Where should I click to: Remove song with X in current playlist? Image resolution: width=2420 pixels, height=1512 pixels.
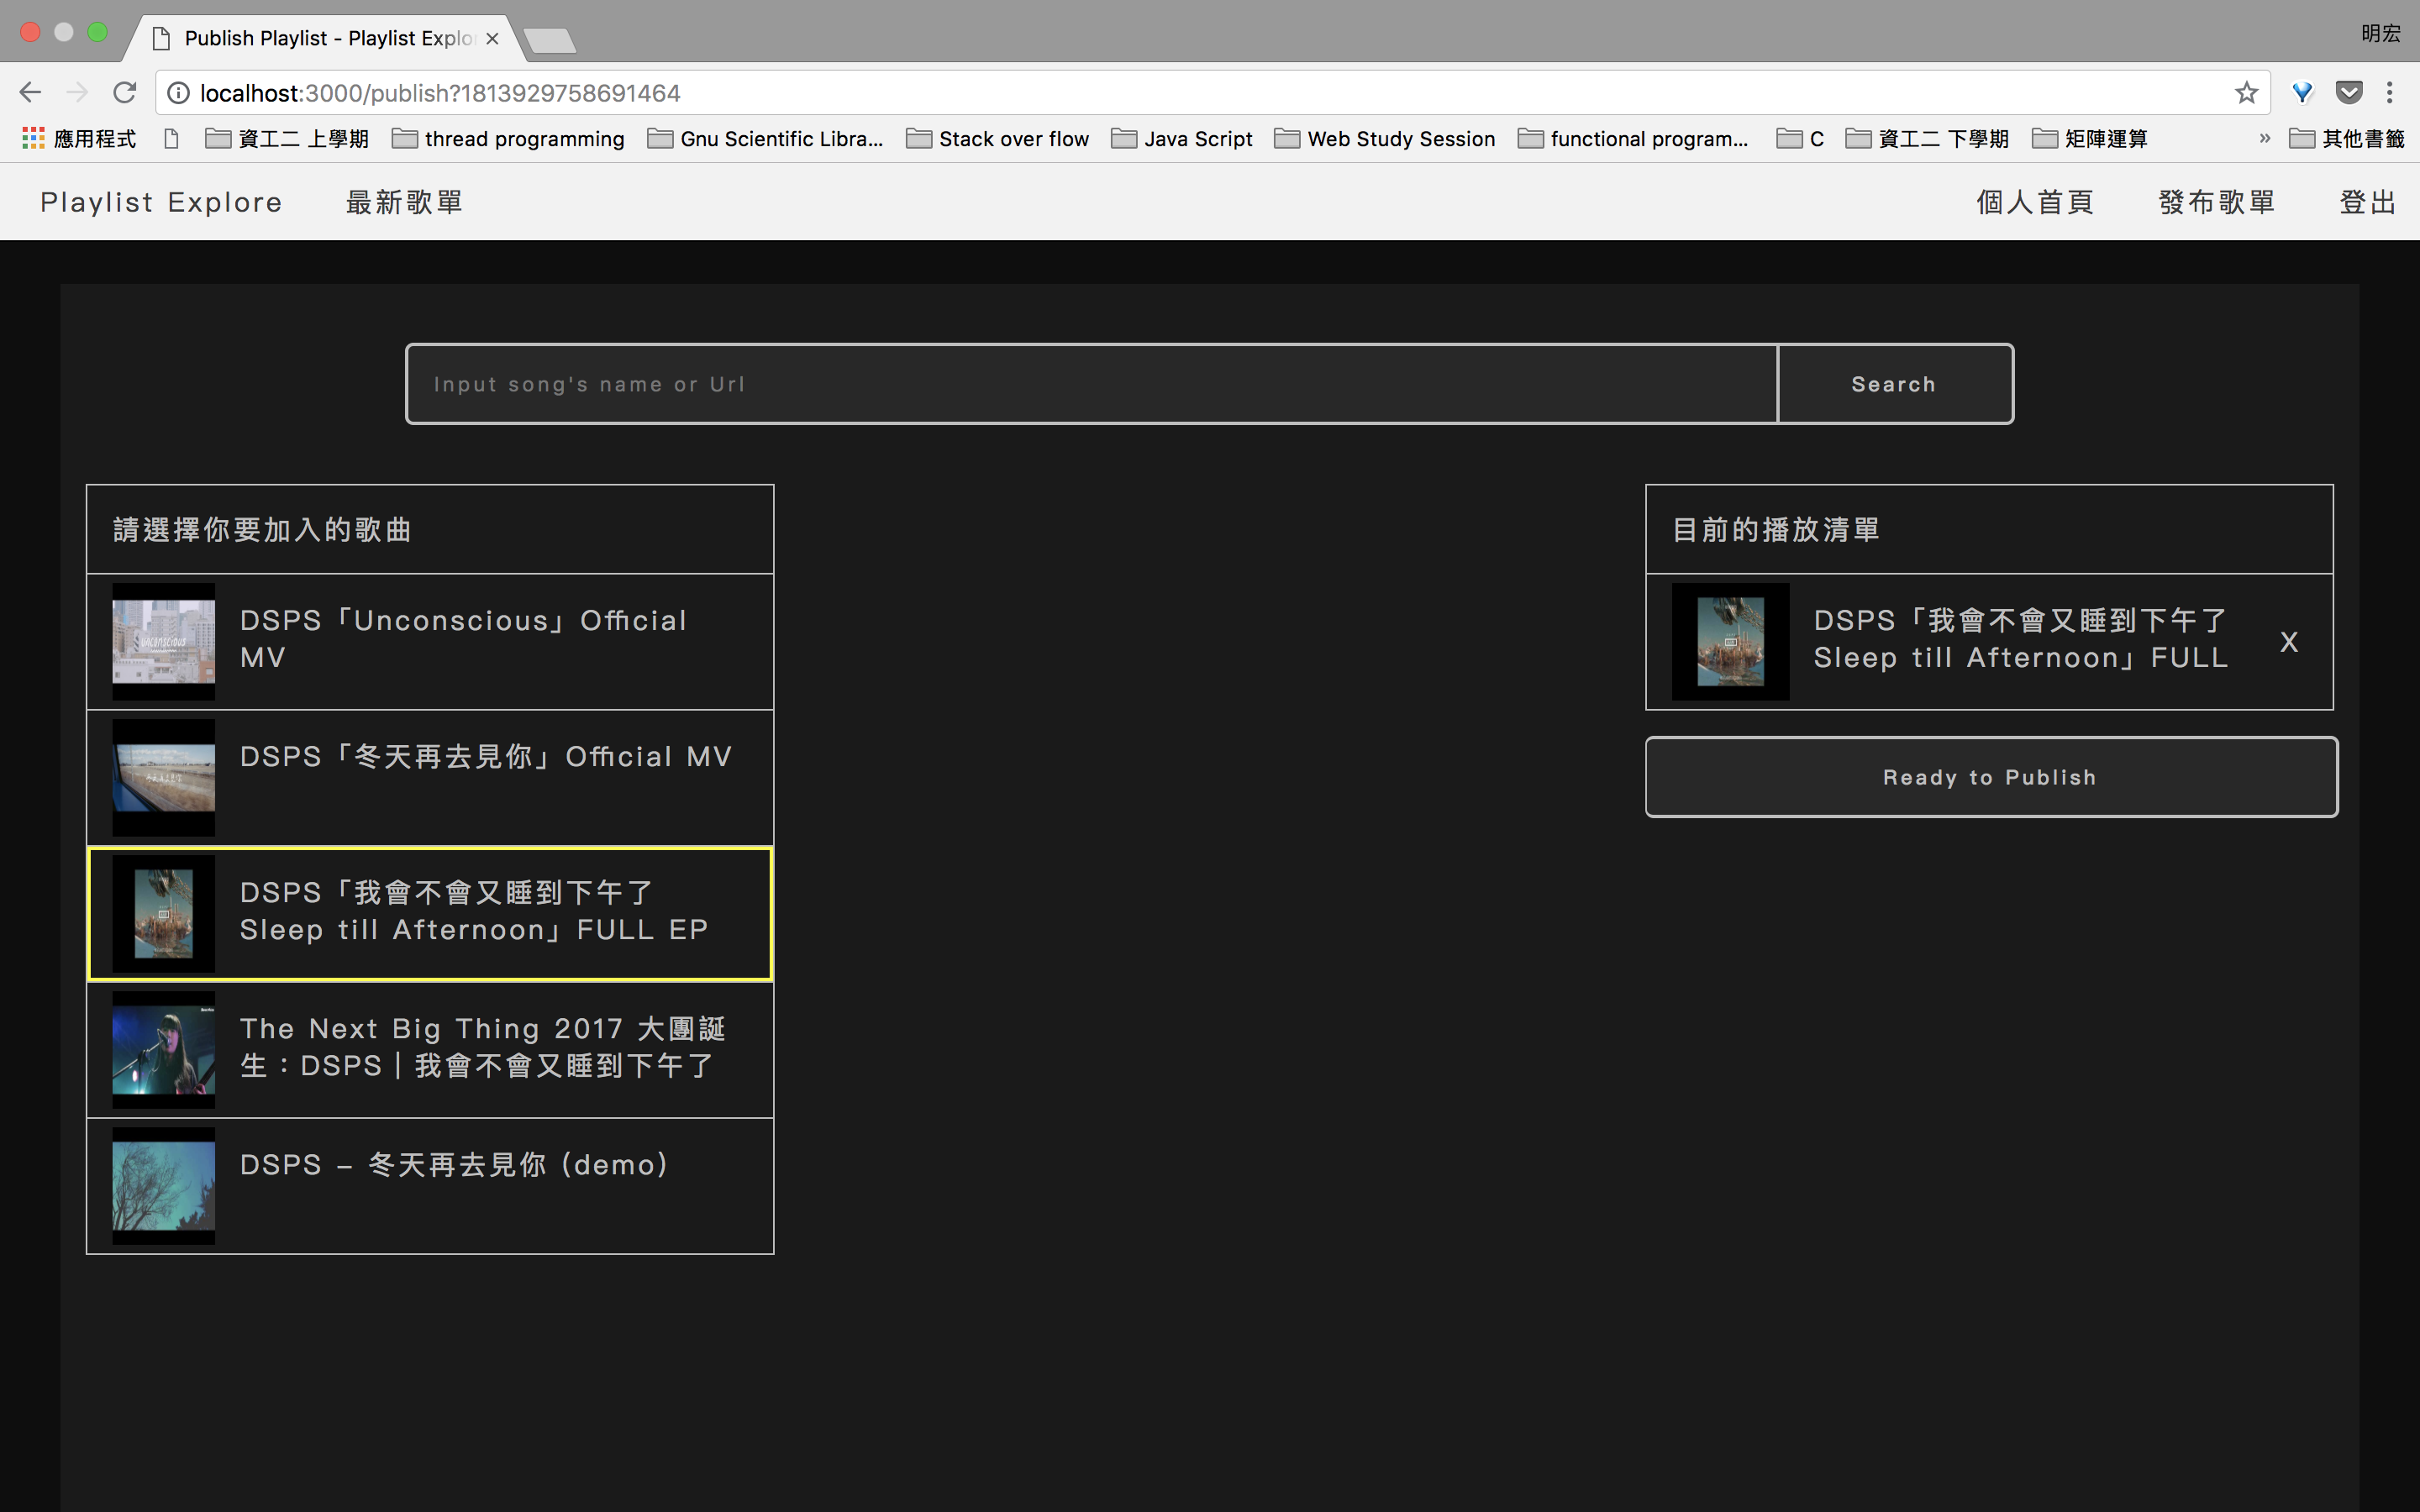pyautogui.click(x=2288, y=642)
